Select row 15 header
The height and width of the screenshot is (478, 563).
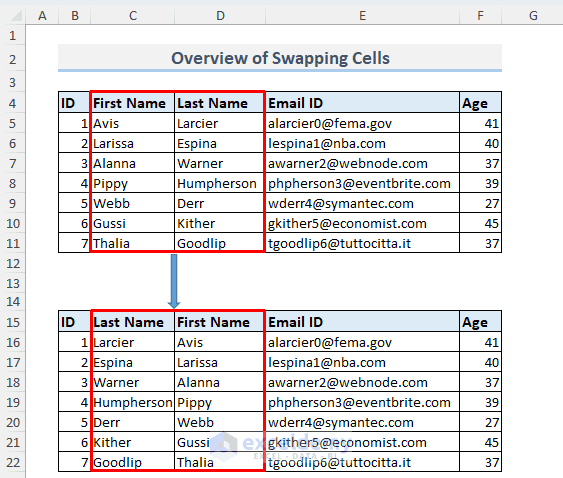point(13,322)
